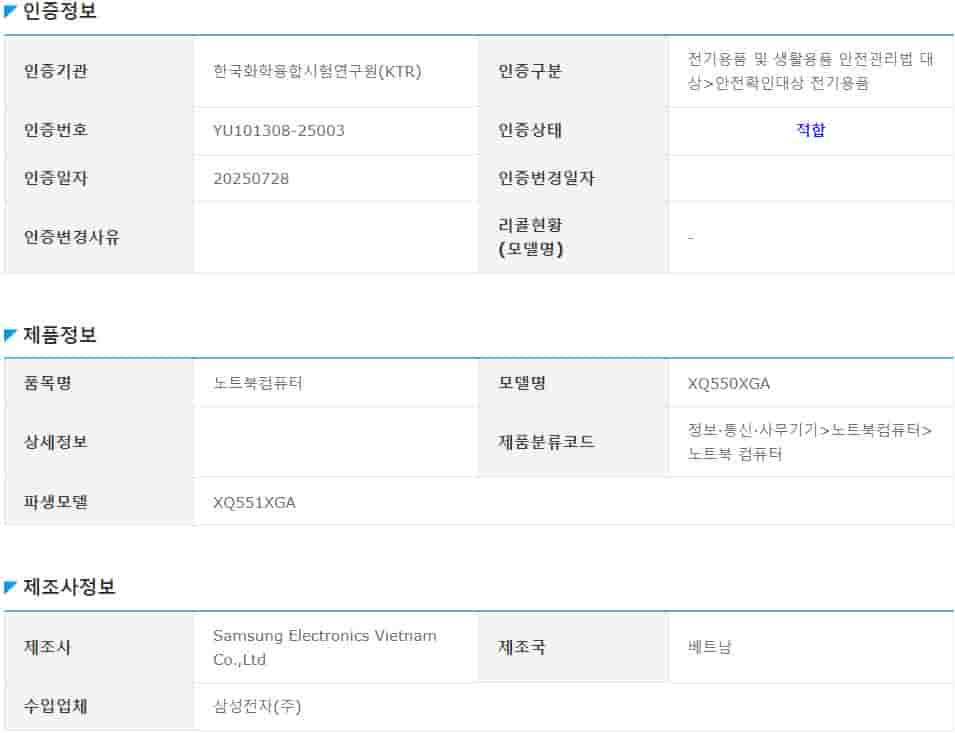Viewport: 955px width, 733px height.
Task: Click the certification date 20250728
Action: click(x=251, y=178)
